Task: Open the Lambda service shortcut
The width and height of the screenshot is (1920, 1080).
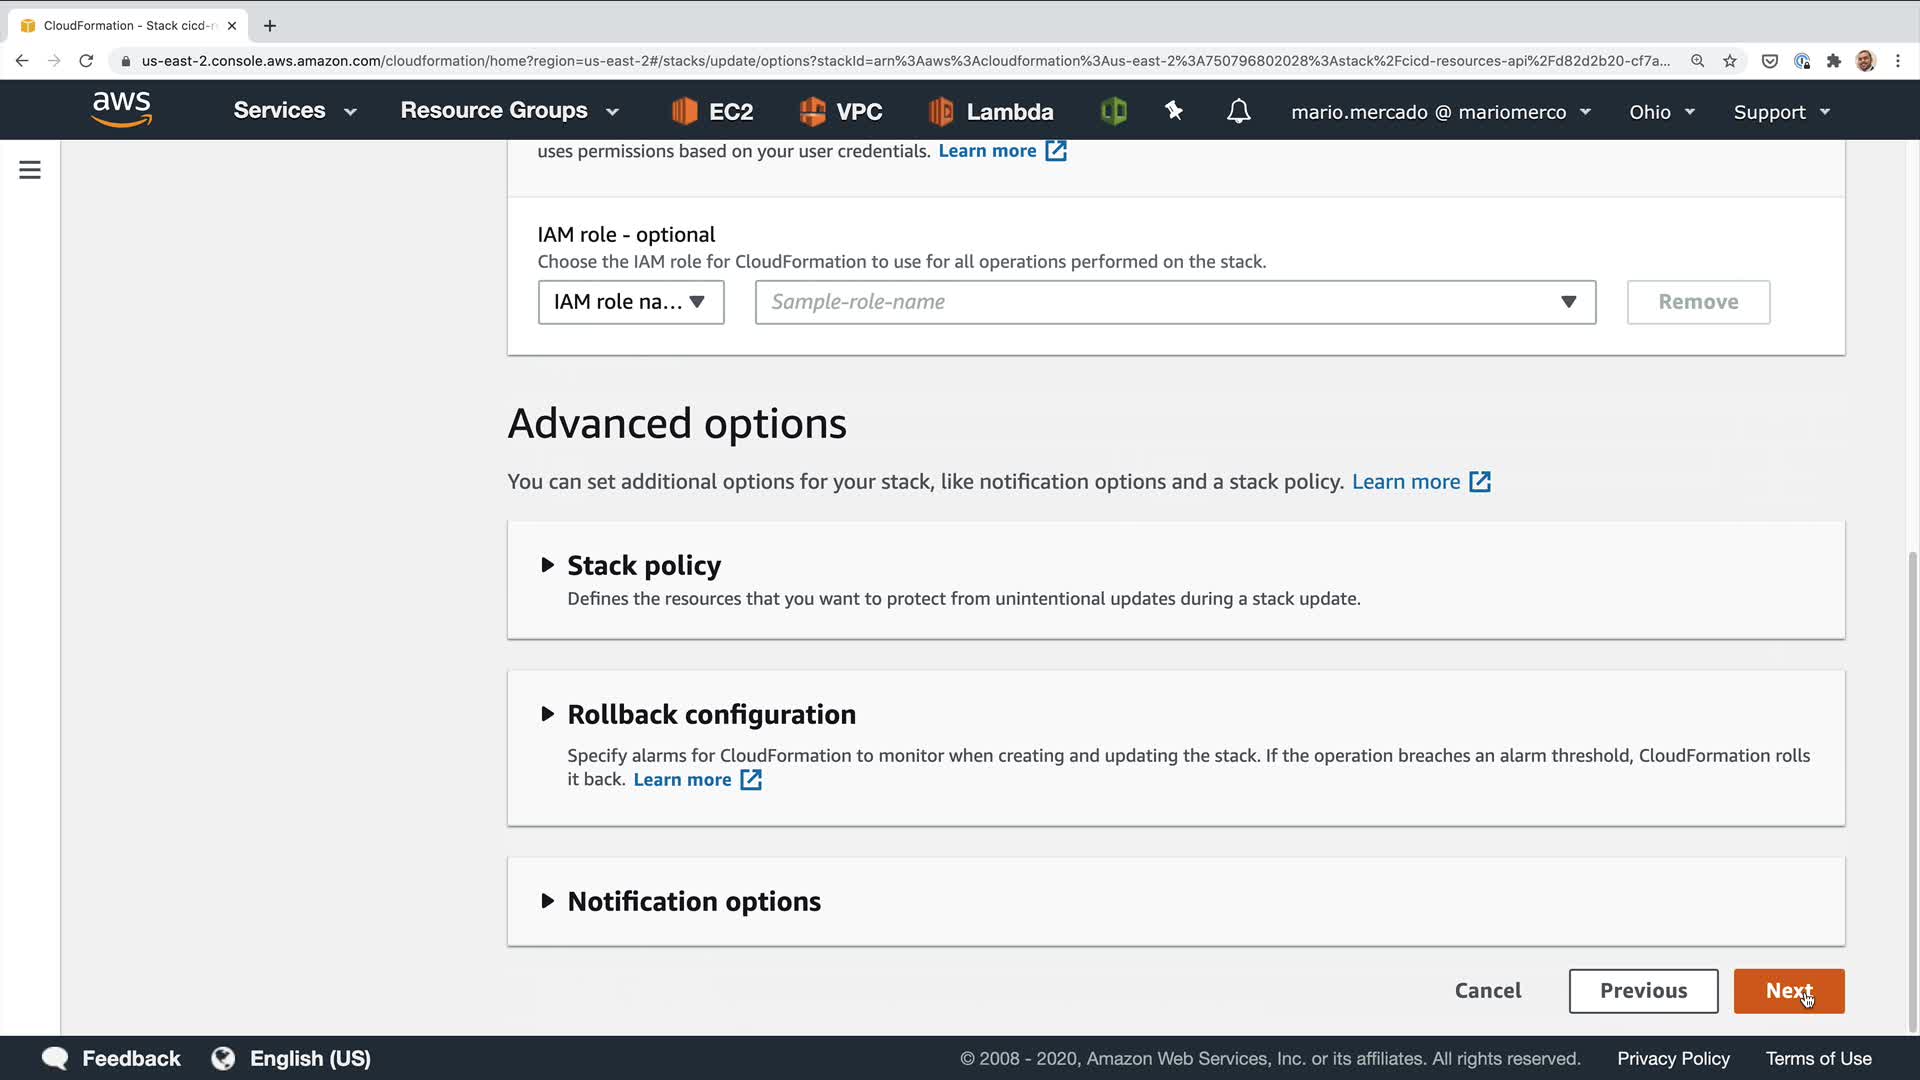Action: 991,111
